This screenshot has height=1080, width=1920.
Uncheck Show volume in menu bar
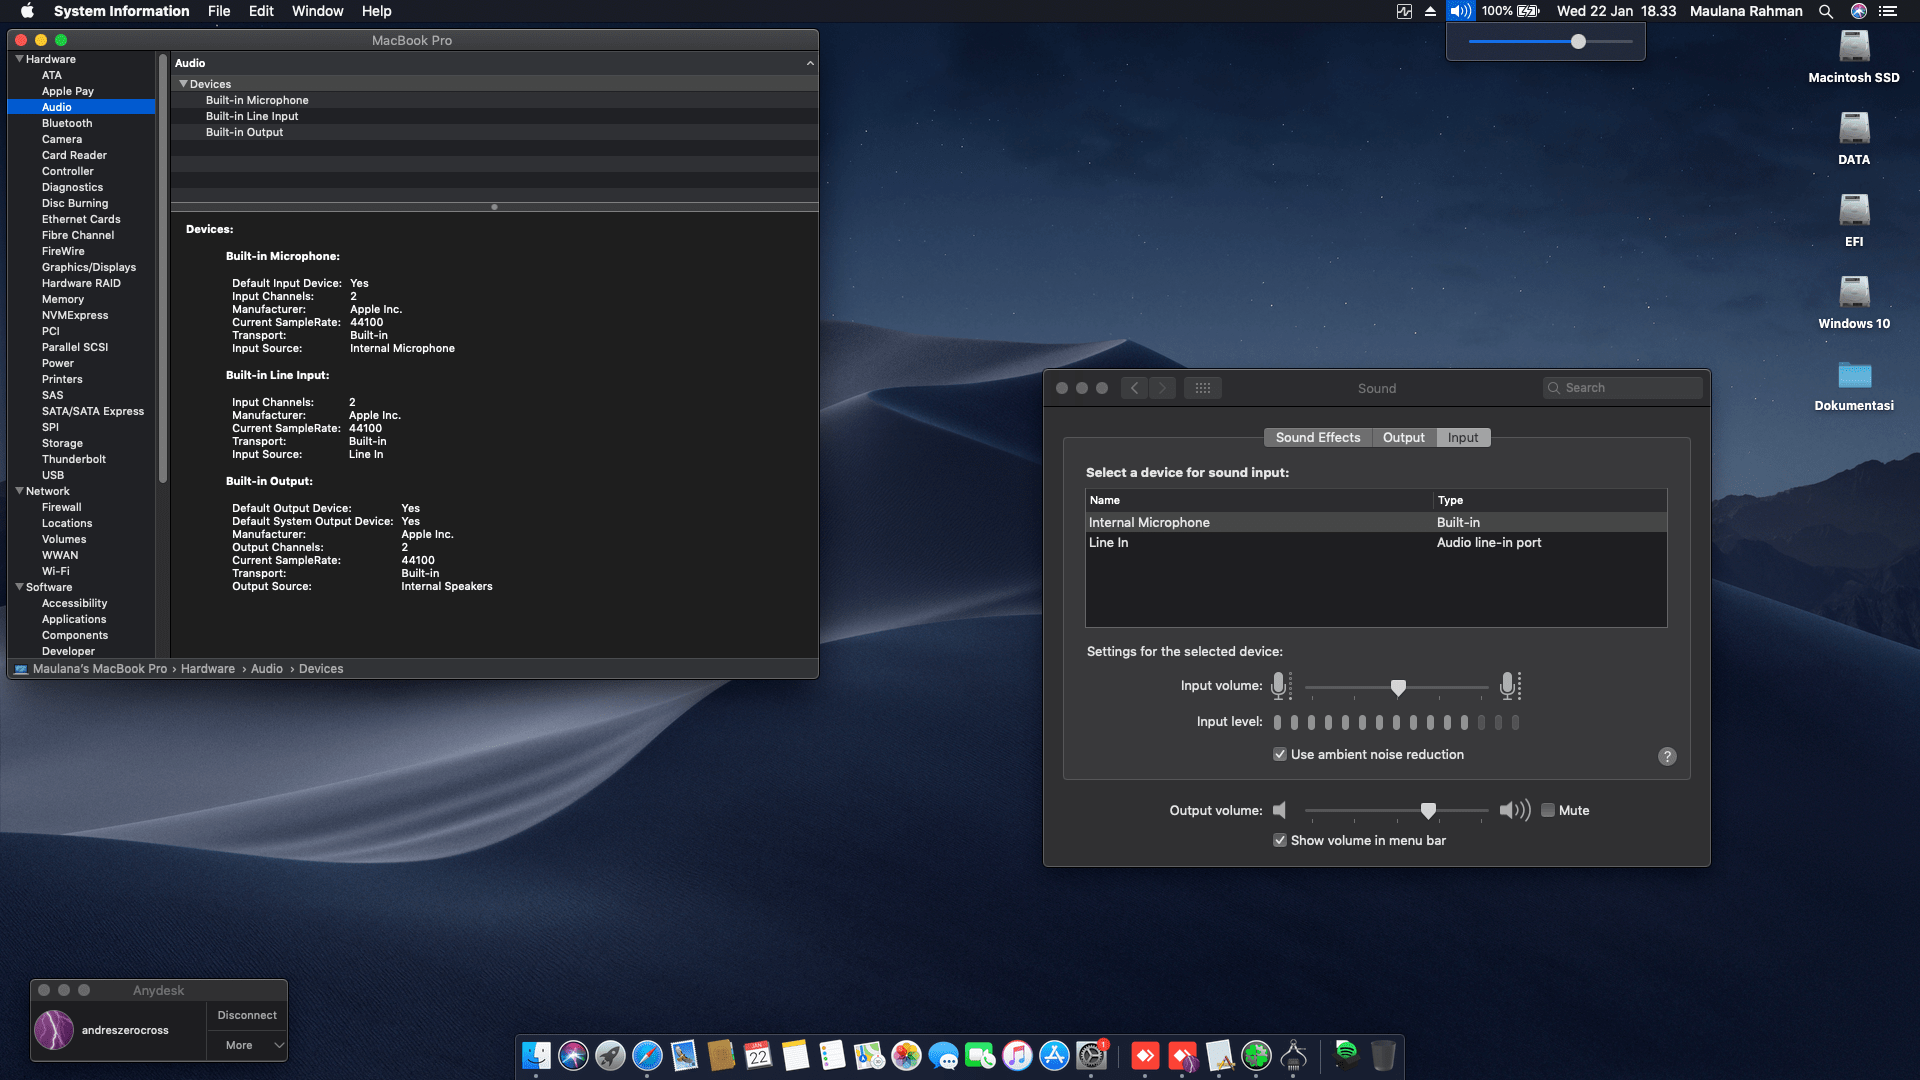[1280, 840]
